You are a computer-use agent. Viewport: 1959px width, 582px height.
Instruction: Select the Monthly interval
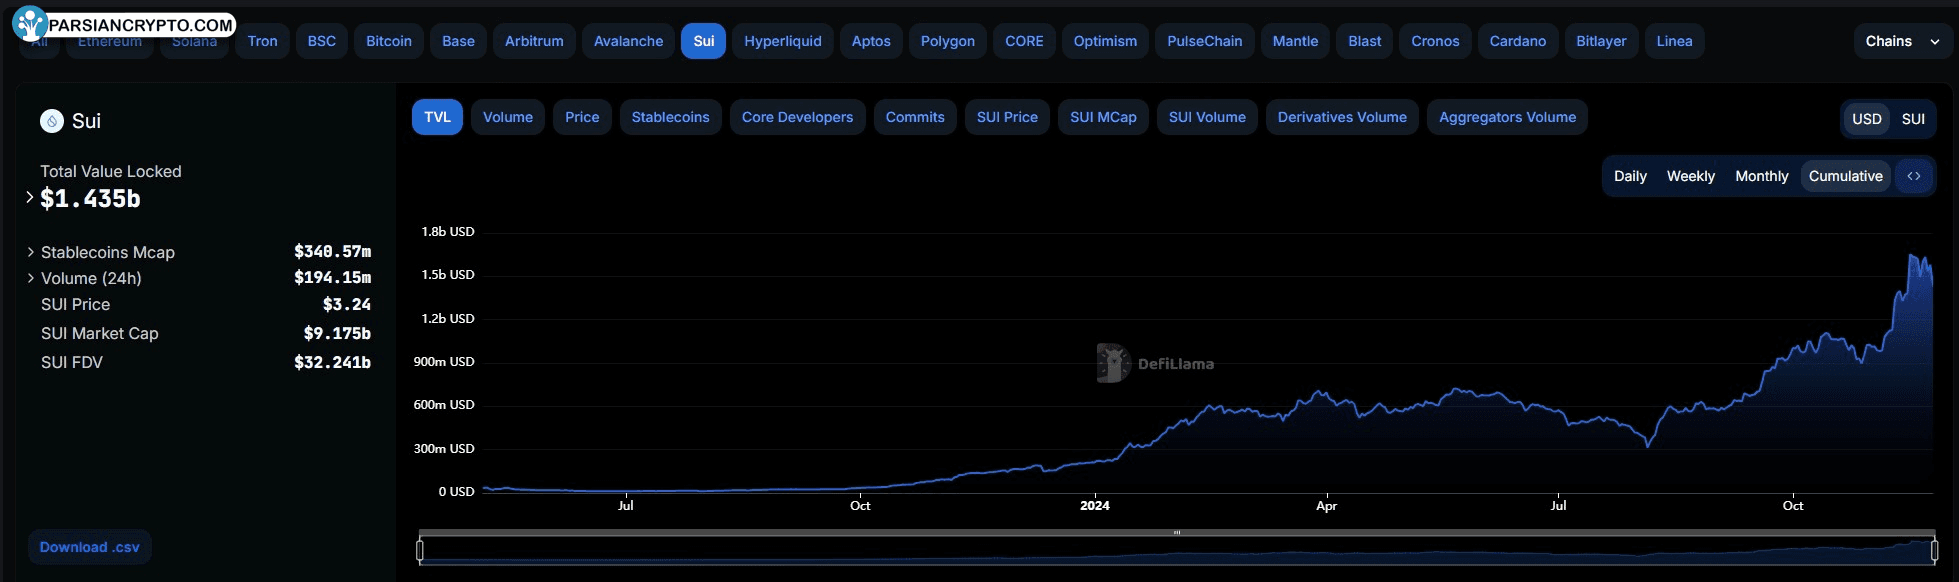(1761, 176)
